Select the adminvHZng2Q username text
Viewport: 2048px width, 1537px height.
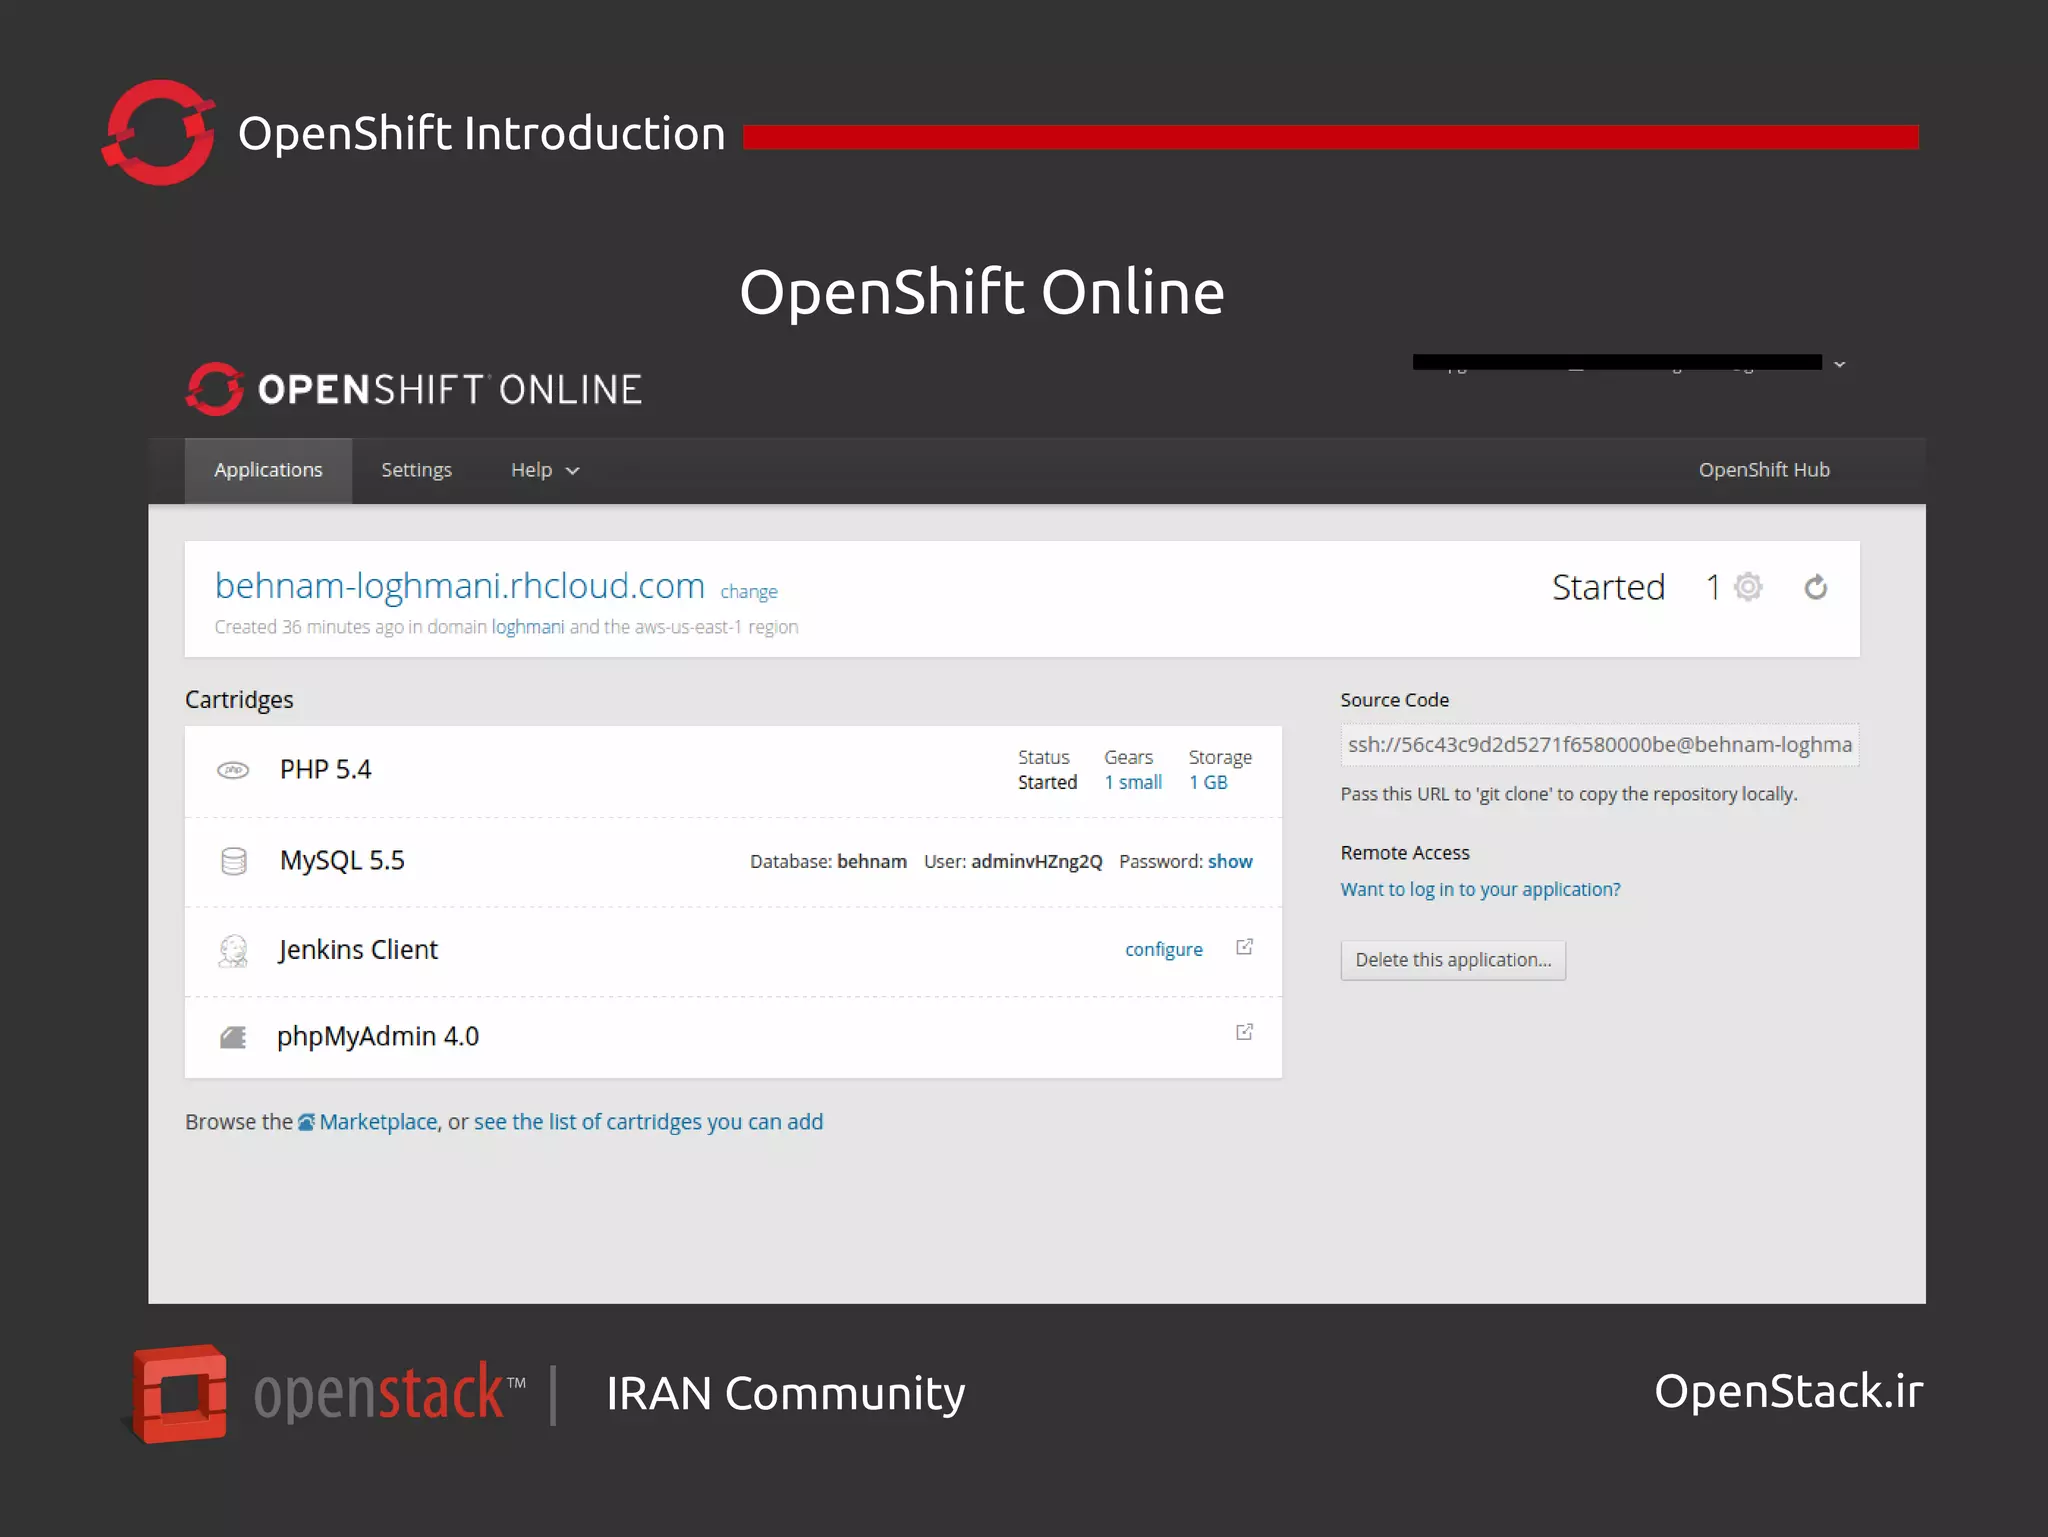(x=1036, y=861)
